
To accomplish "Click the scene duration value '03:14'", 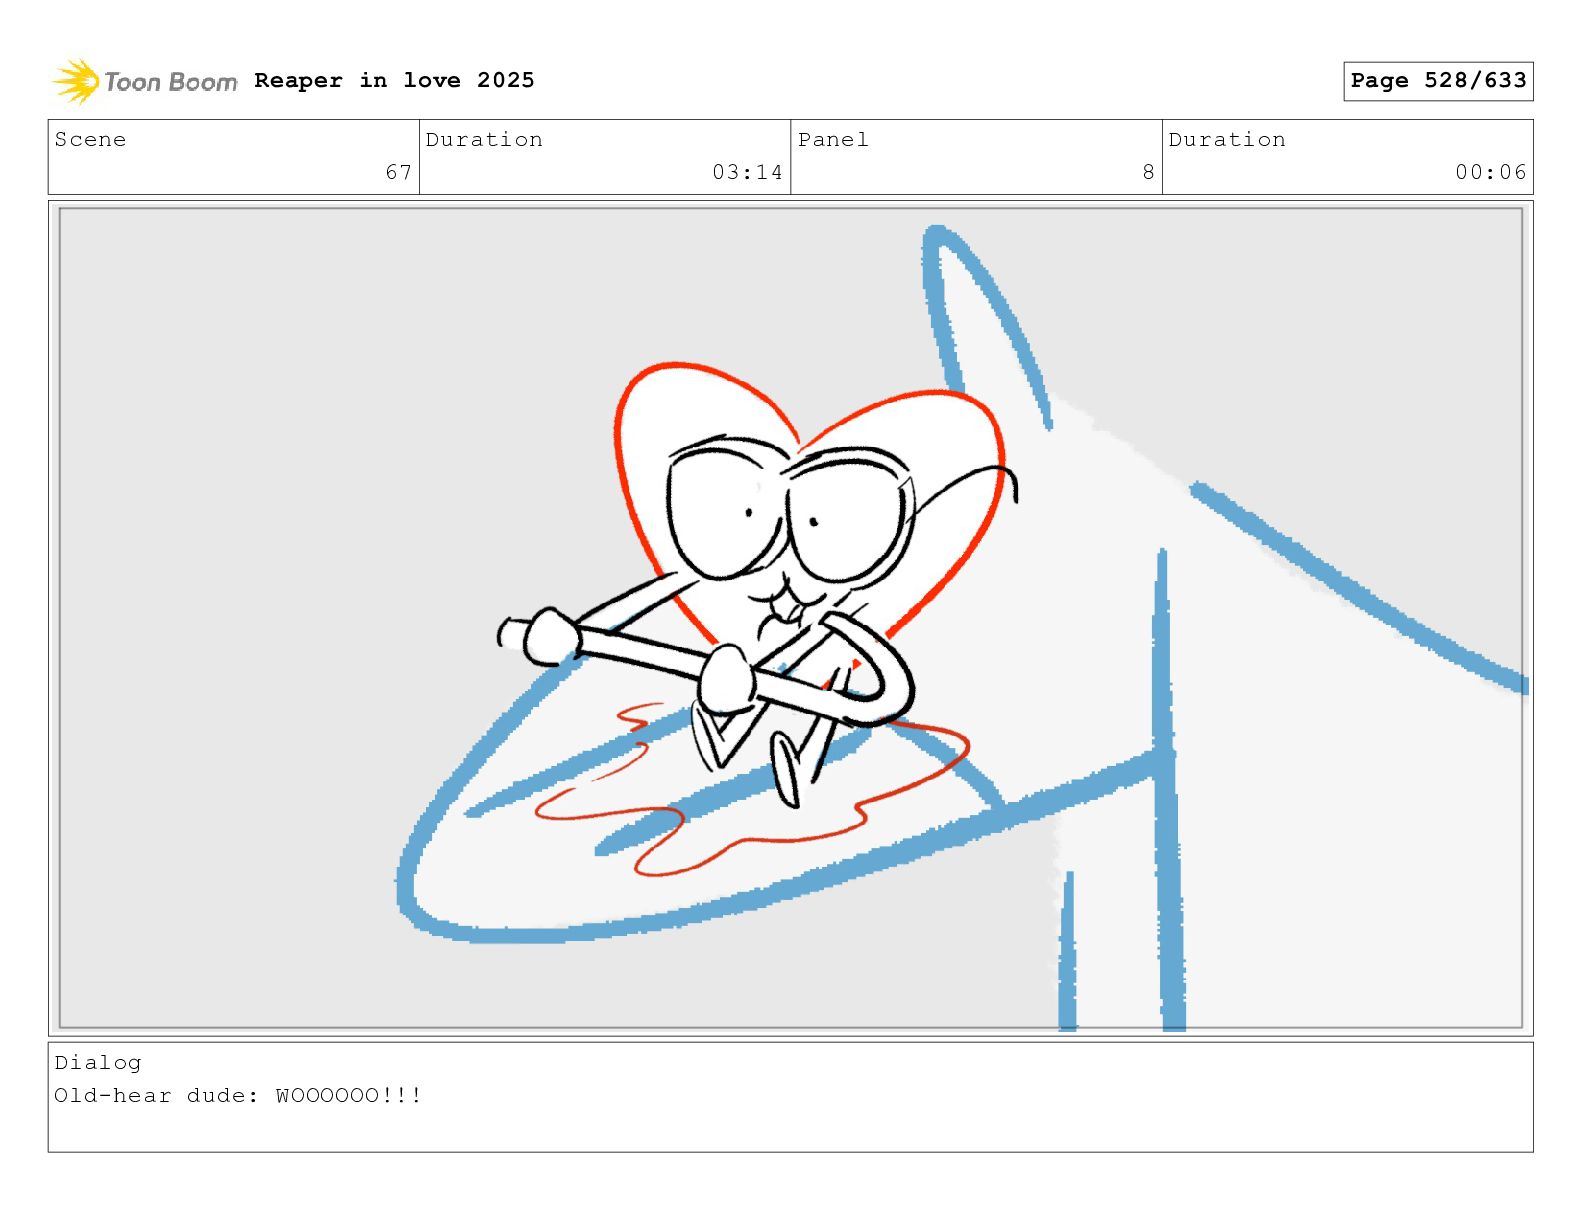I will [x=747, y=172].
